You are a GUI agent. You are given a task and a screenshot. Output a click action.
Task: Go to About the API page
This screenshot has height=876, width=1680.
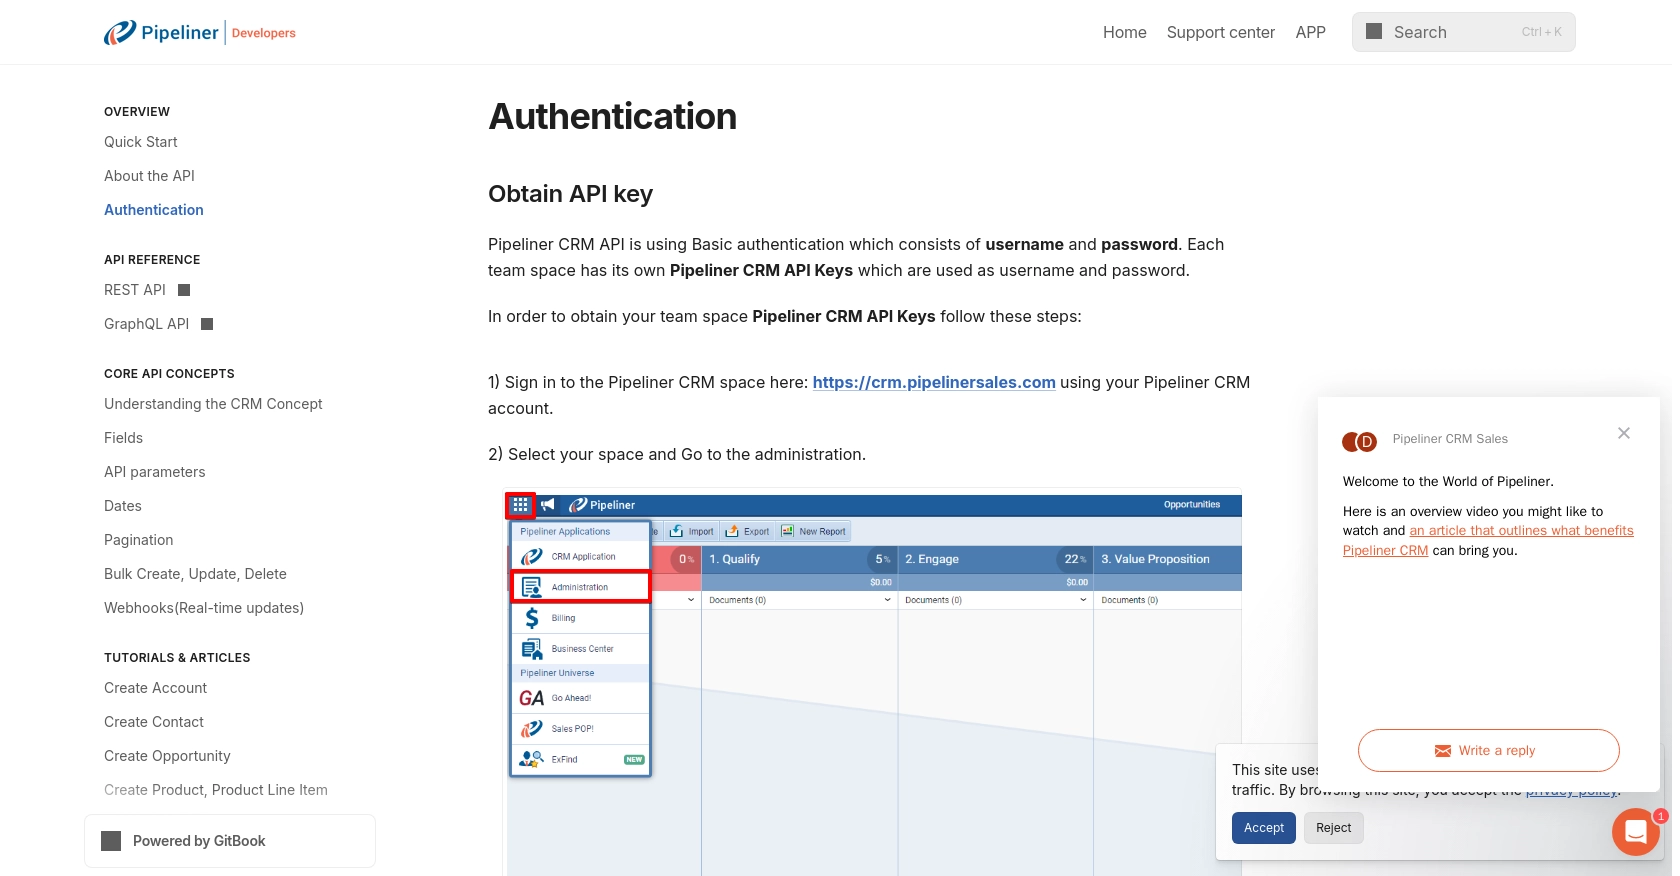pyautogui.click(x=149, y=176)
